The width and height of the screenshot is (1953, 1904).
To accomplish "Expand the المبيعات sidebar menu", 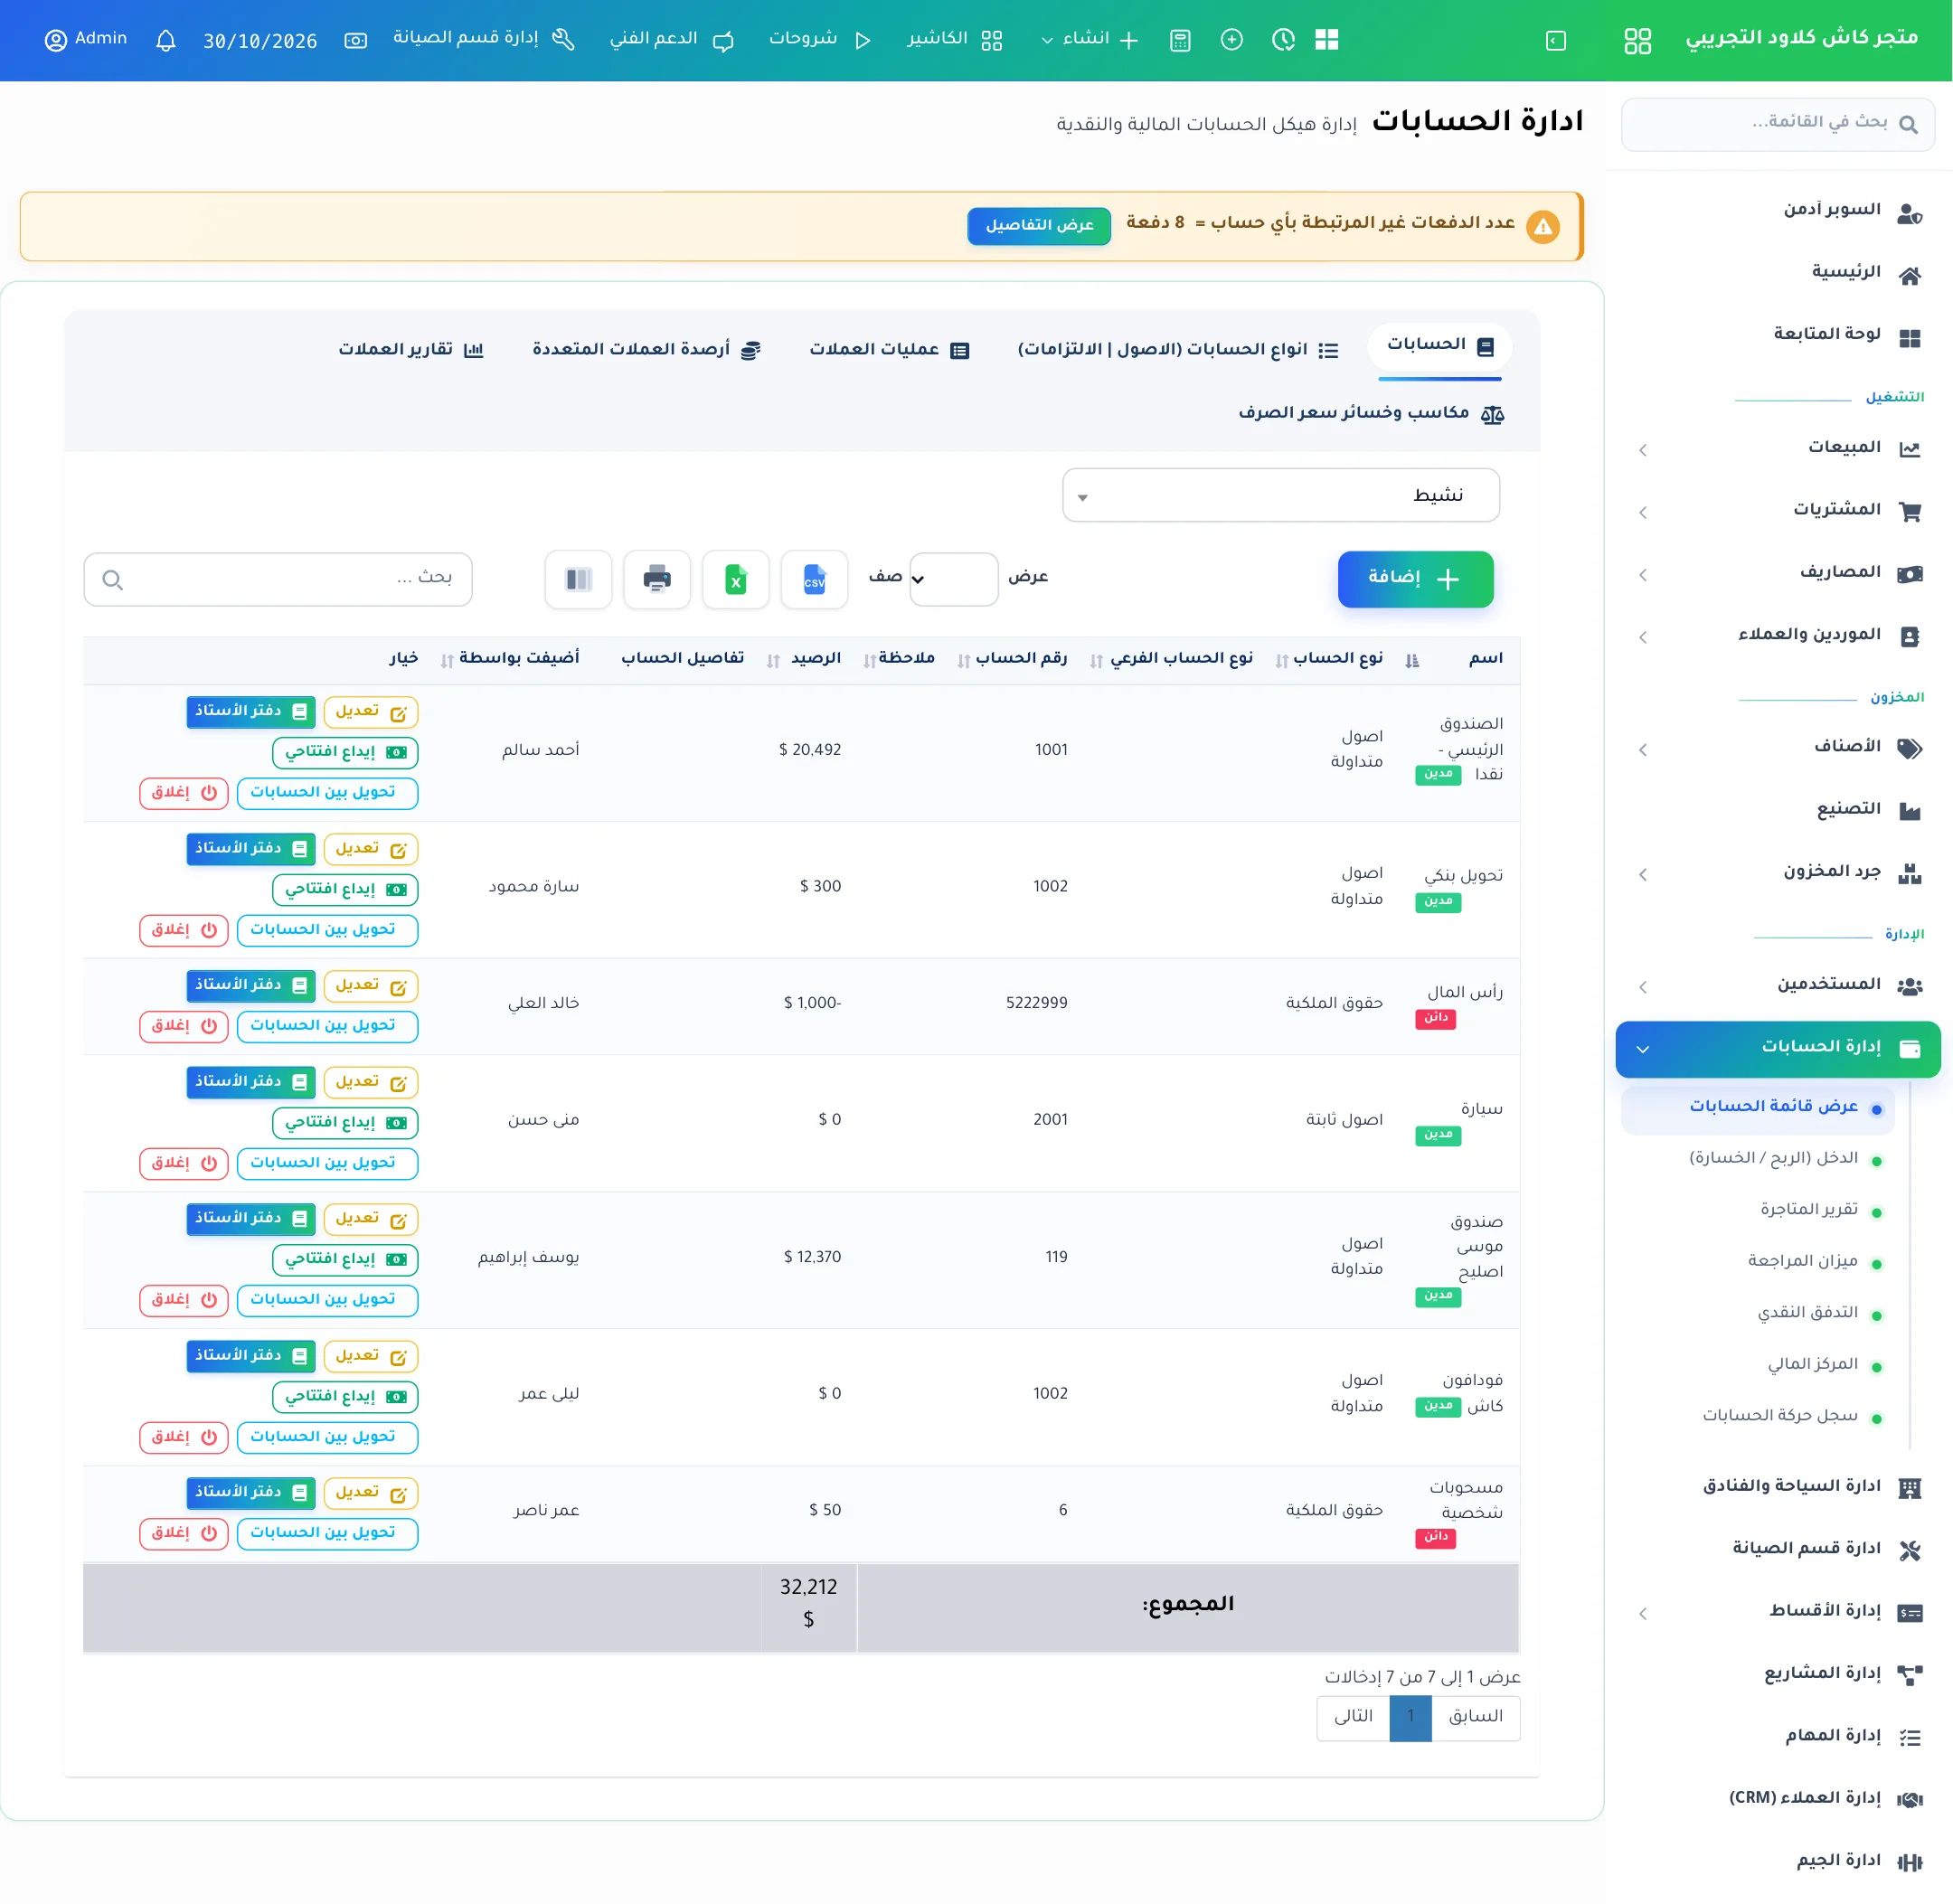I will tap(1777, 448).
